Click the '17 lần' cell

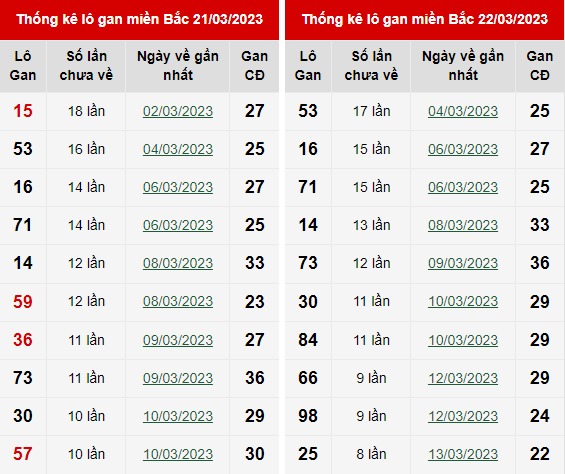372,111
